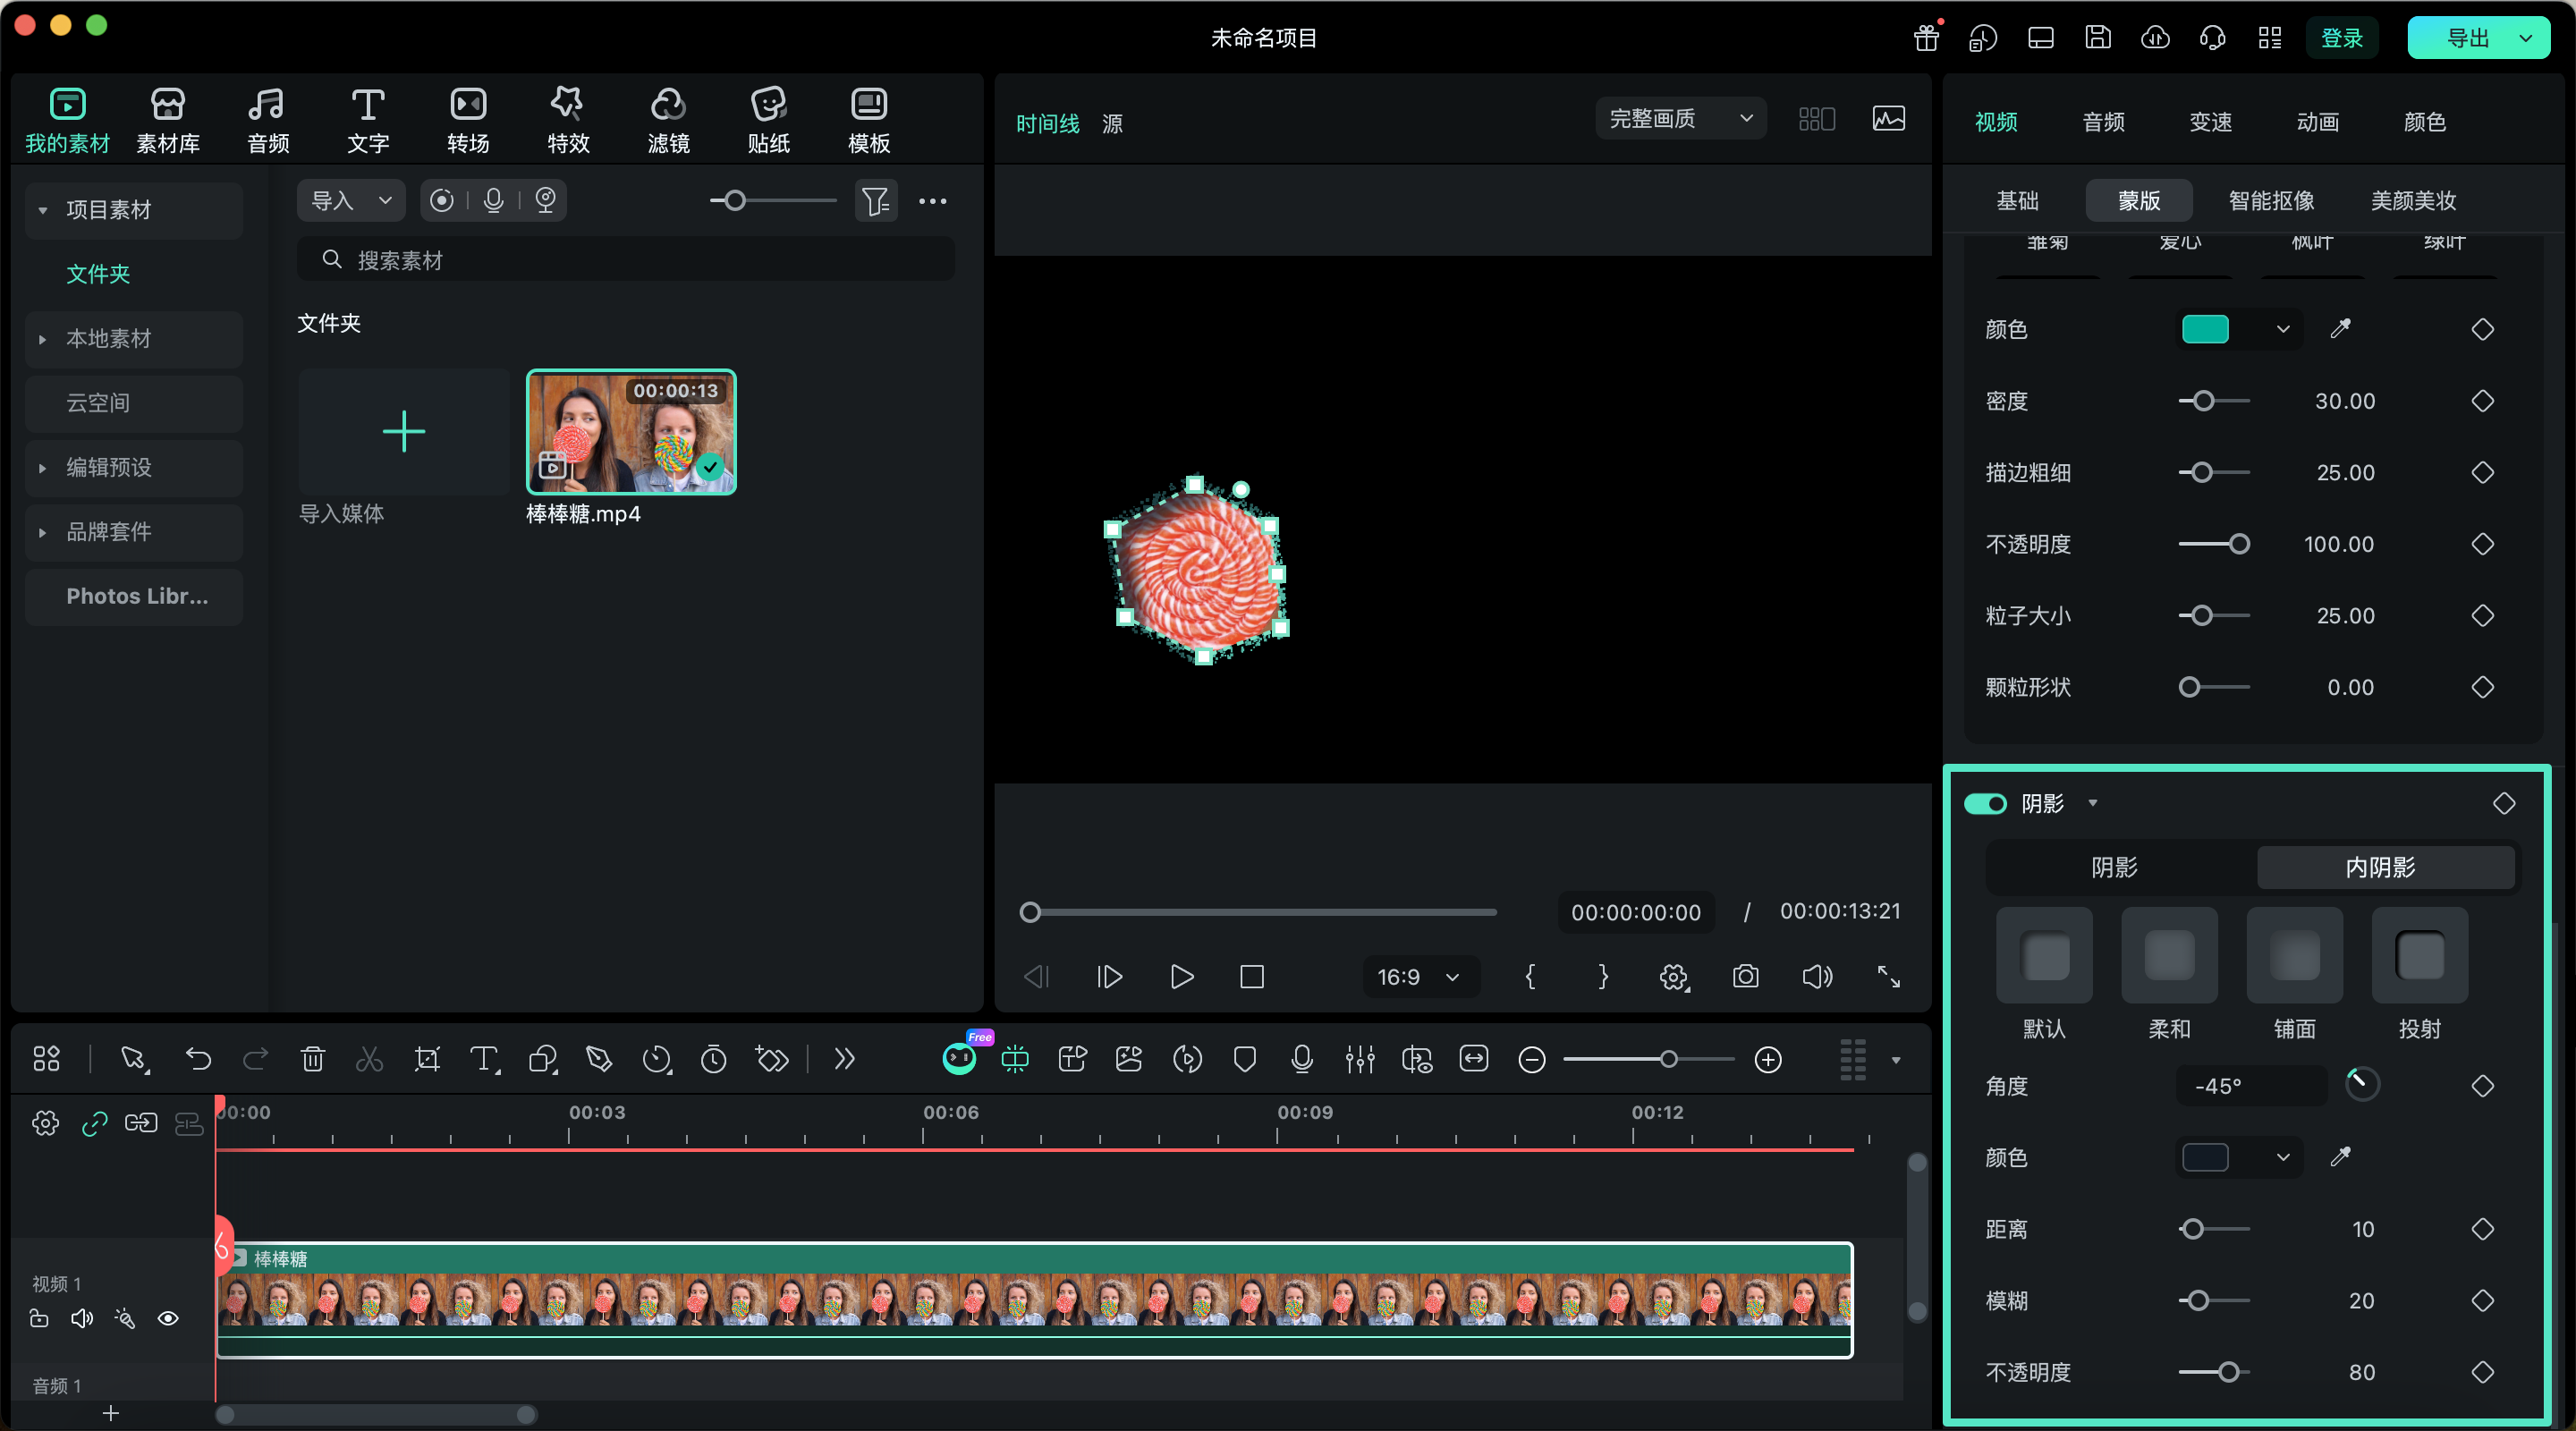Open the 完整画质 quality dropdown

point(1680,119)
